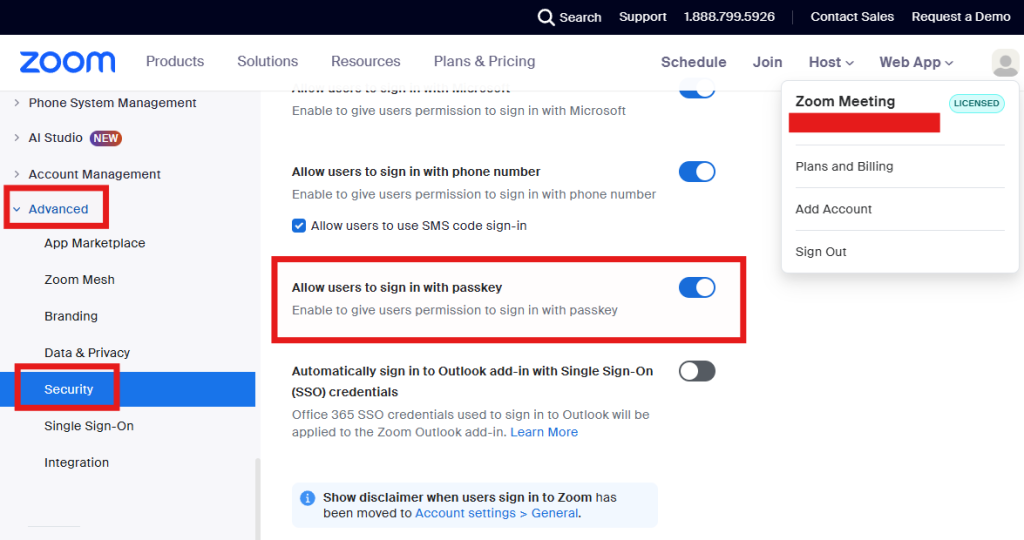
Task: Click the Zoom logo
Action: pyautogui.click(x=67, y=62)
